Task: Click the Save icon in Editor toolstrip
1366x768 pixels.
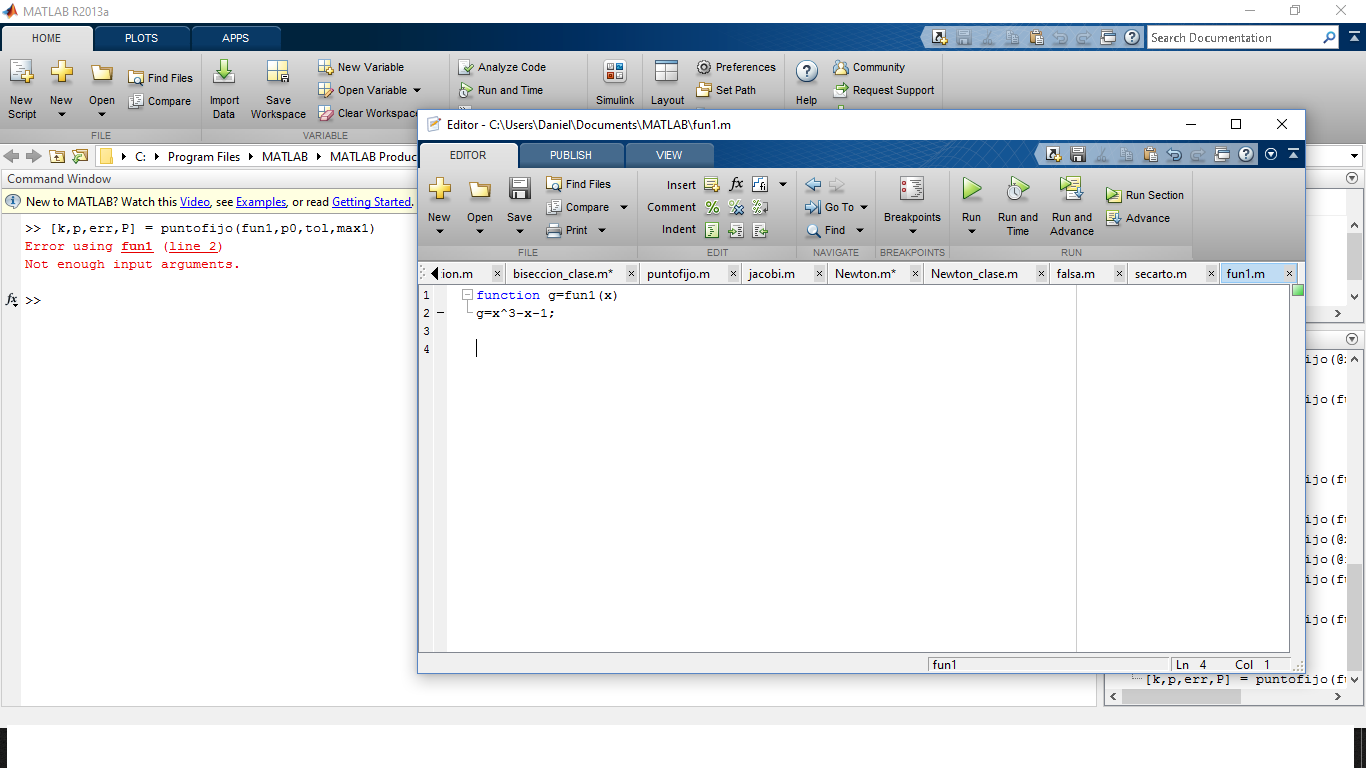Action: [519, 189]
